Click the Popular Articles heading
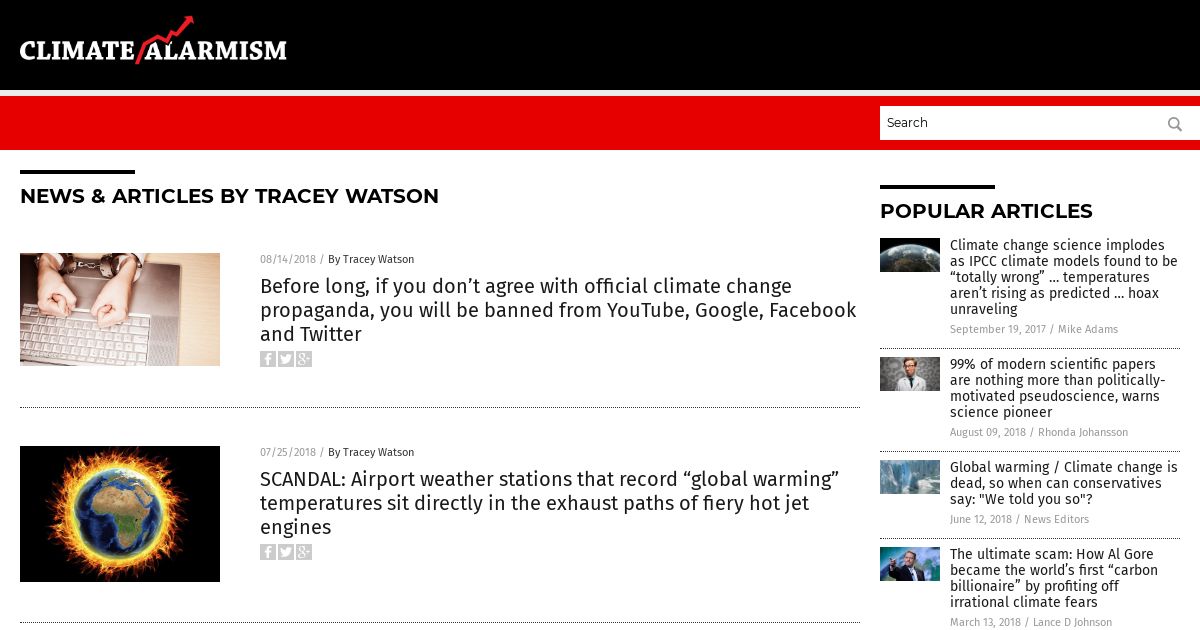This screenshot has width=1200, height=630. pos(986,211)
